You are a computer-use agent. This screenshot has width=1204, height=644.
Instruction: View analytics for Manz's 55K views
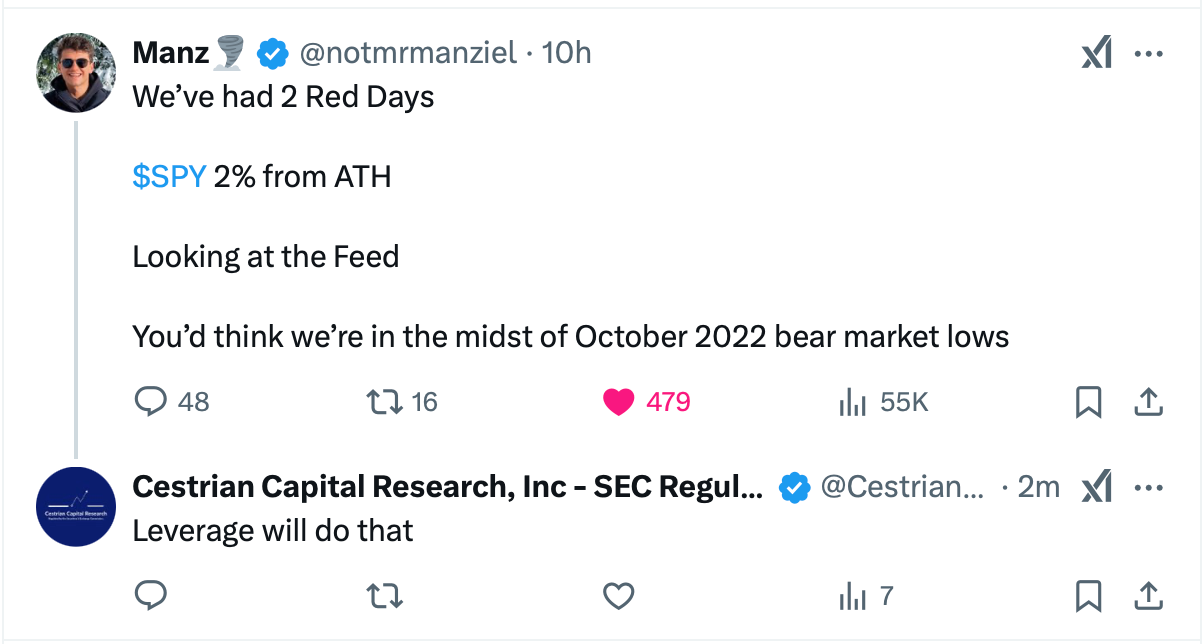pos(851,402)
